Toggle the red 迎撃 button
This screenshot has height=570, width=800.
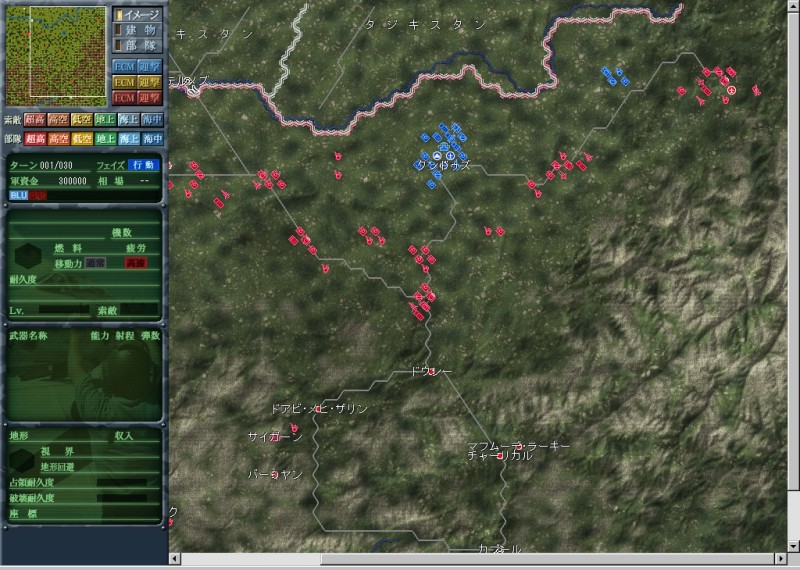[x=149, y=97]
